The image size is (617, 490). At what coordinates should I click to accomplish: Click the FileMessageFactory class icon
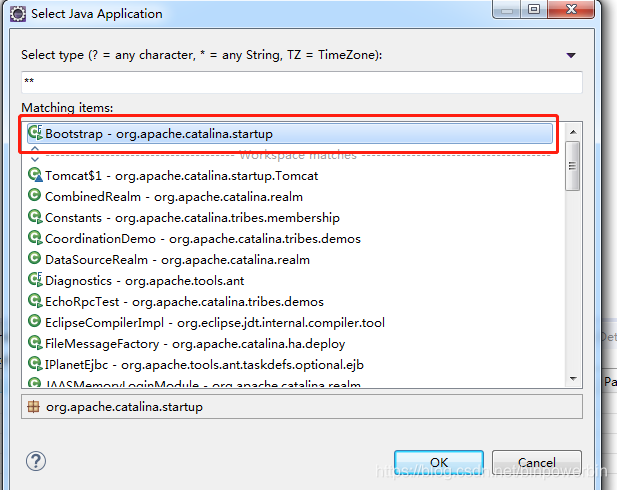tap(35, 343)
